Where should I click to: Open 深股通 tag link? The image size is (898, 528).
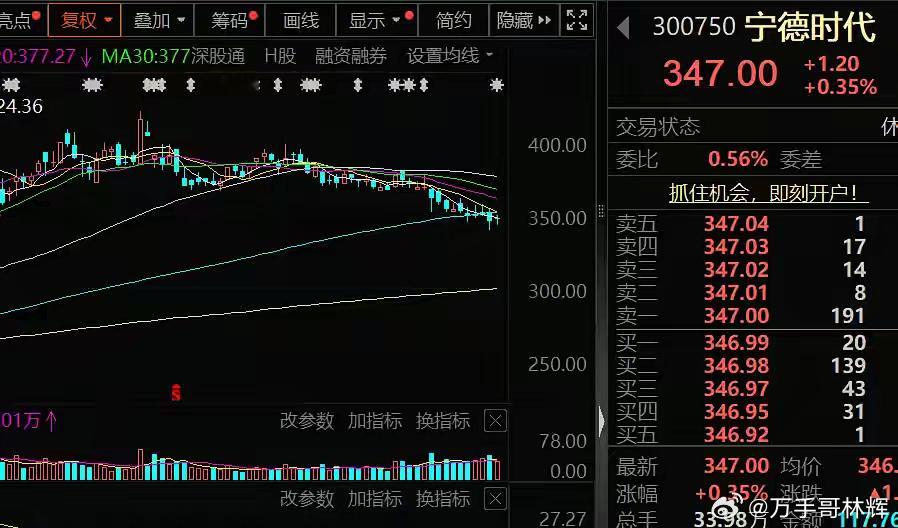218,56
